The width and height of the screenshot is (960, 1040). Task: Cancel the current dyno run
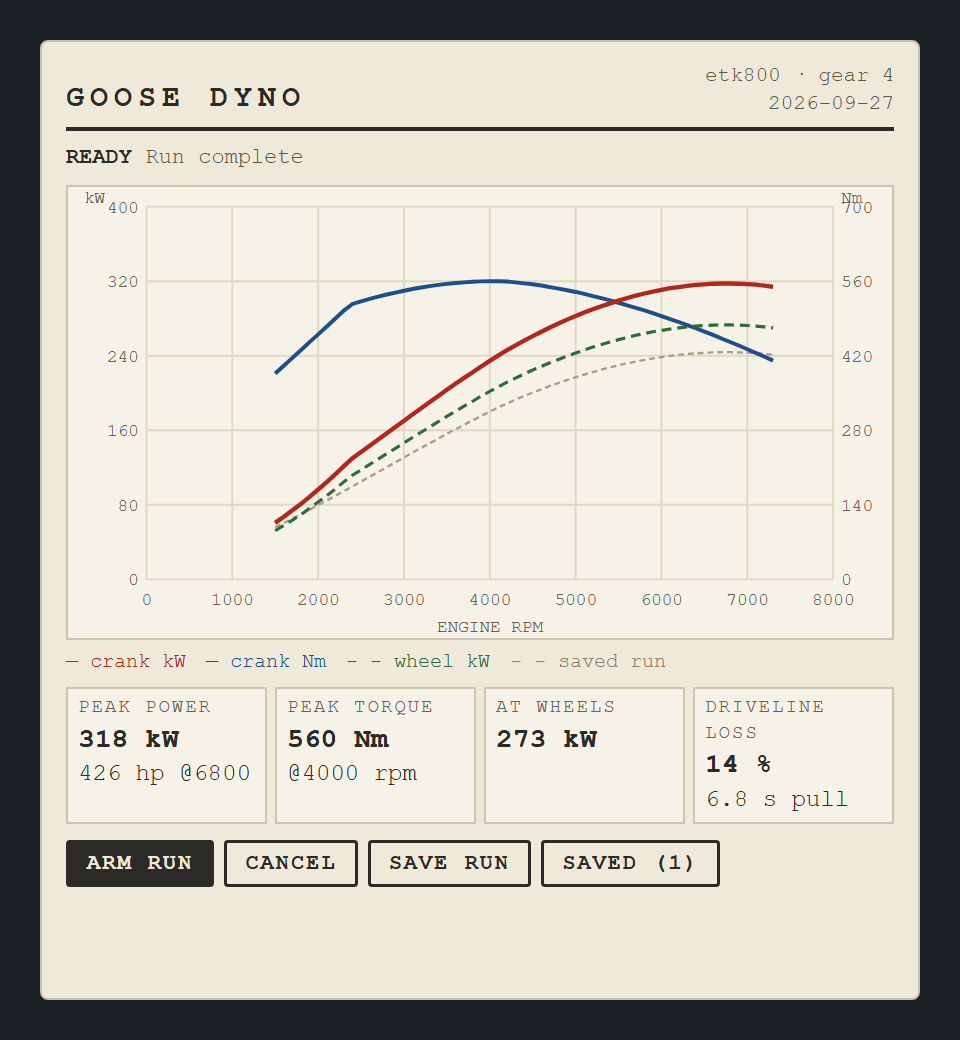(291, 864)
